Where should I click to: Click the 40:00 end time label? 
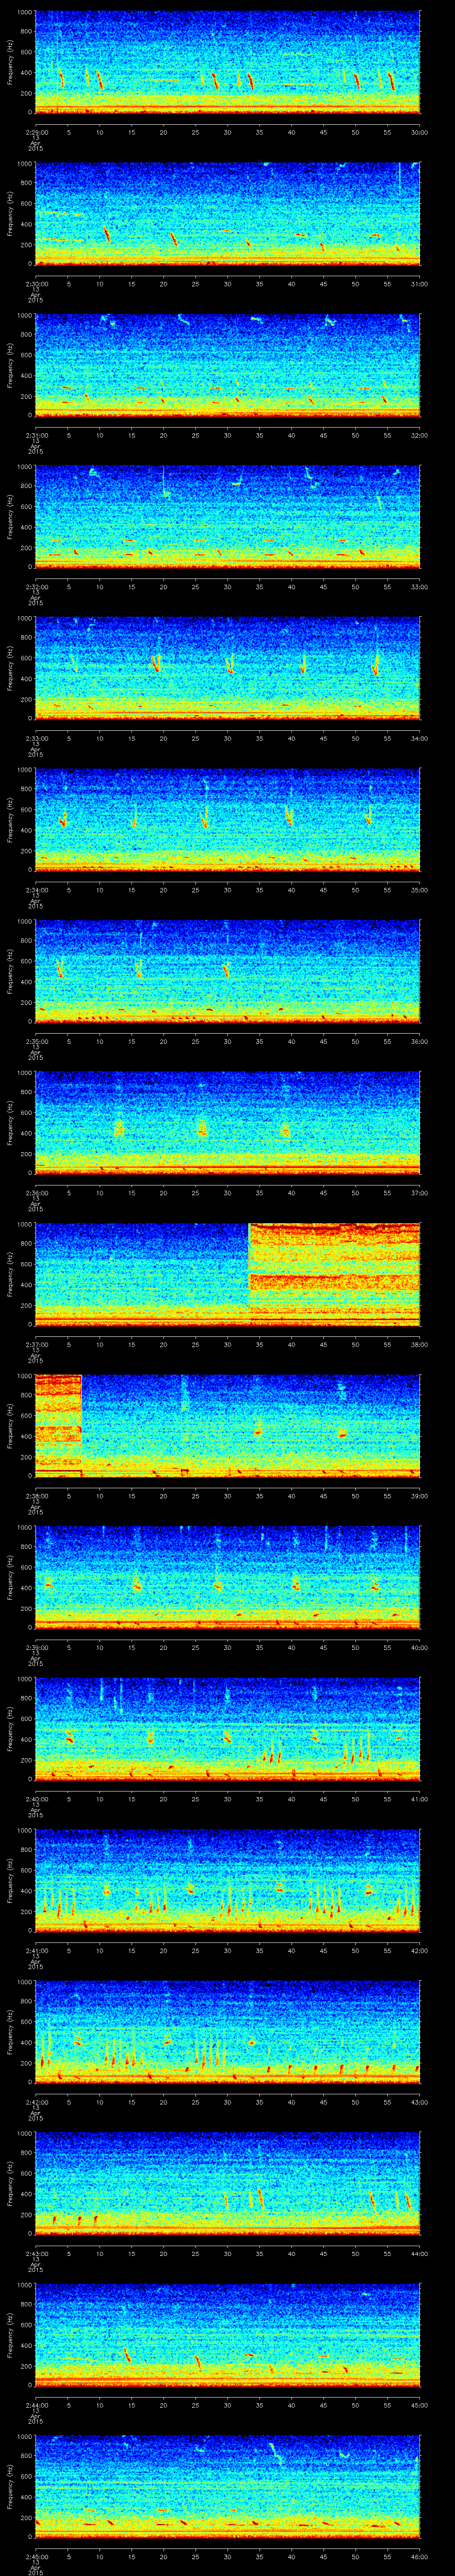click(419, 1648)
